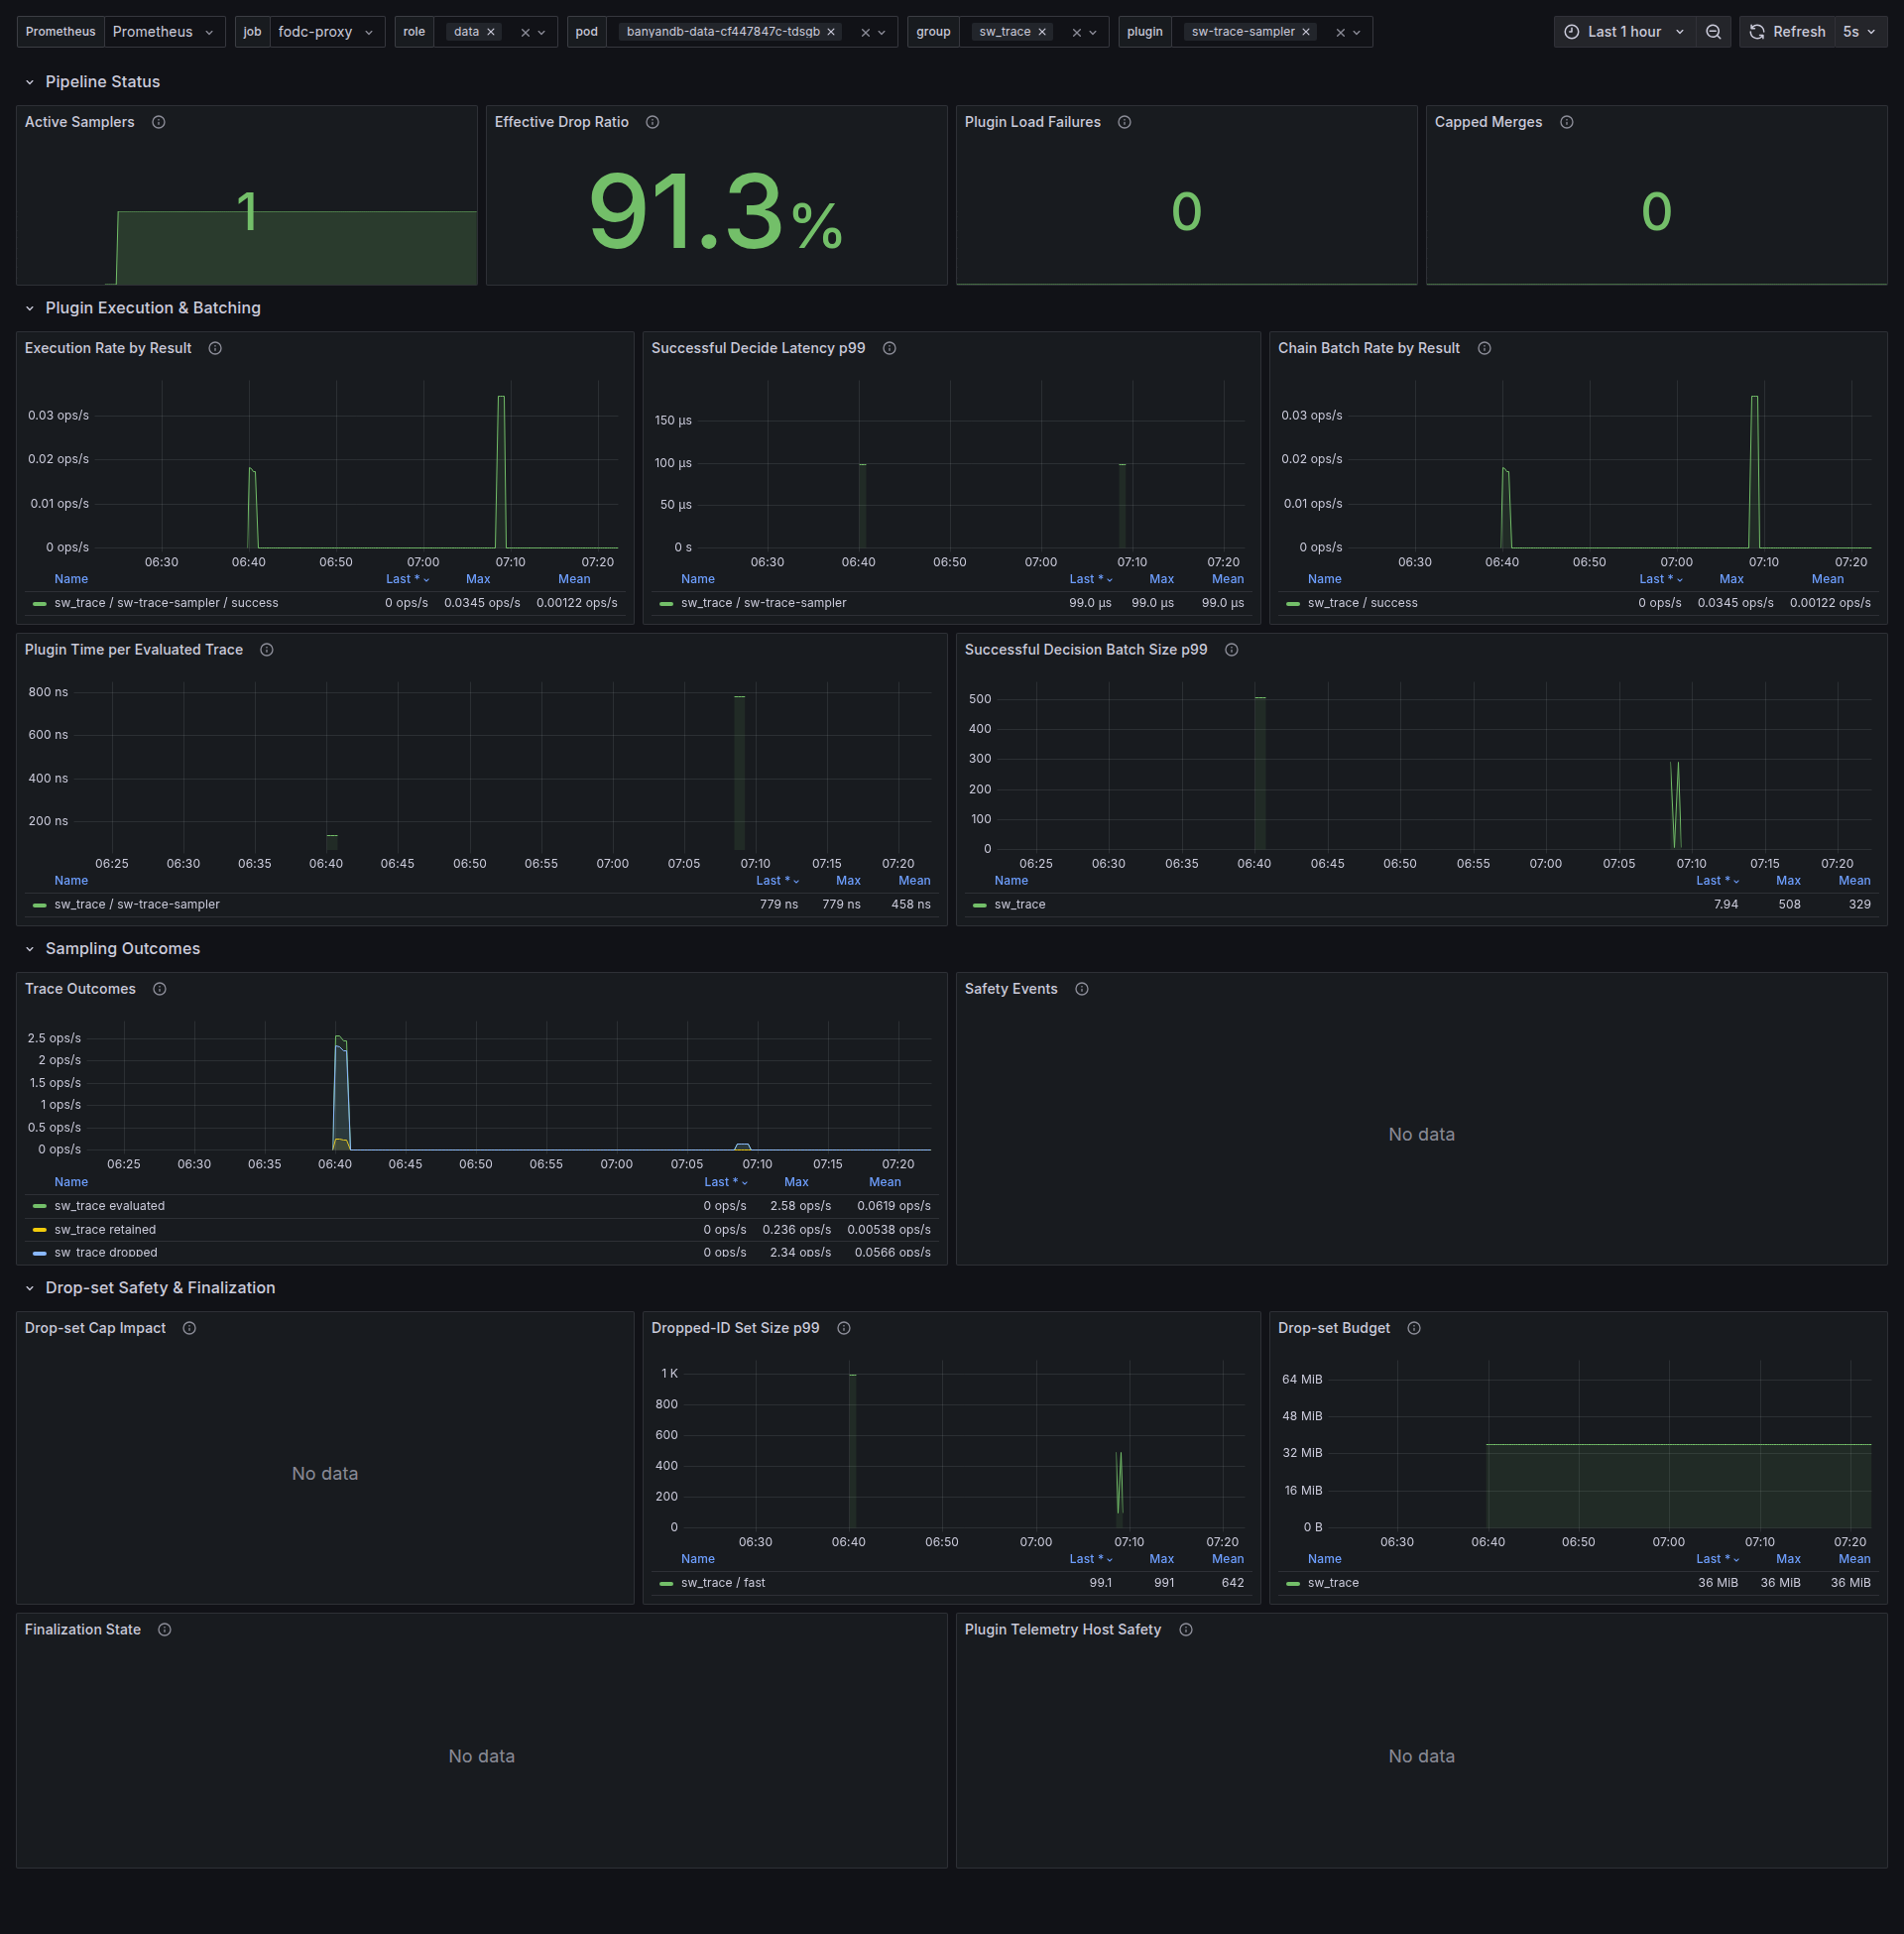Open the refresh interval 5s dropdown
Screen dimensions: 1904x1934
[x=1860, y=32]
